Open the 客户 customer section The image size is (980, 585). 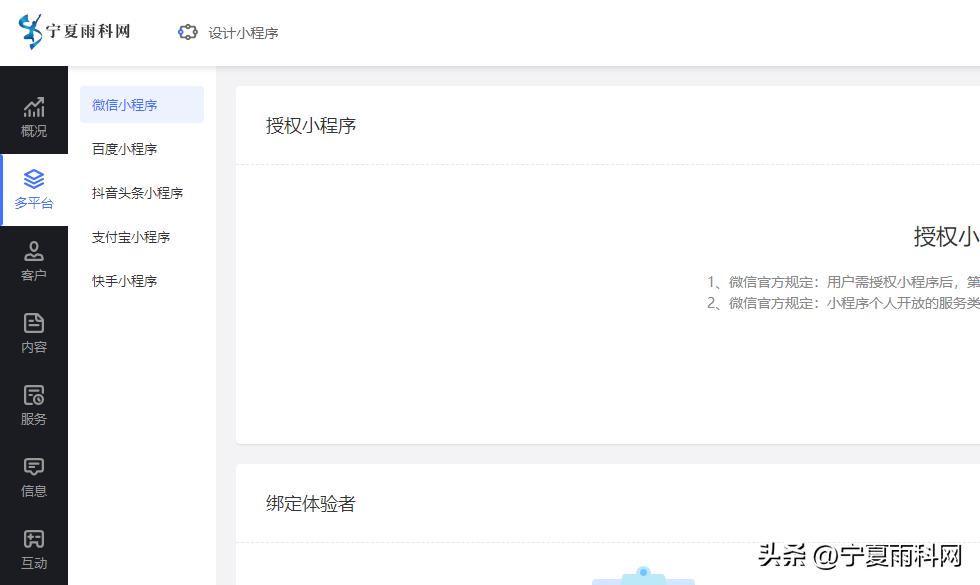click(33, 260)
